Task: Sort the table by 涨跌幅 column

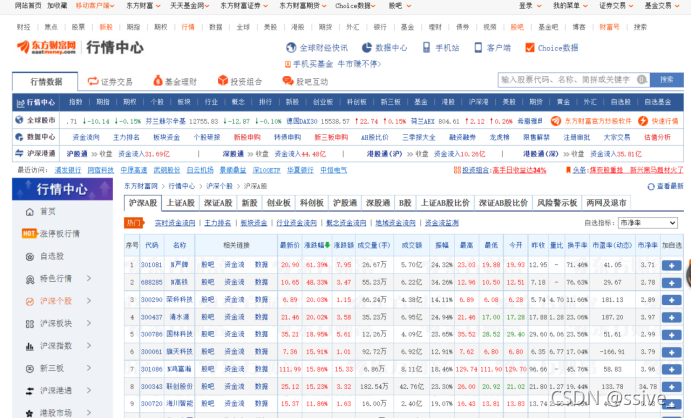Action: point(317,245)
